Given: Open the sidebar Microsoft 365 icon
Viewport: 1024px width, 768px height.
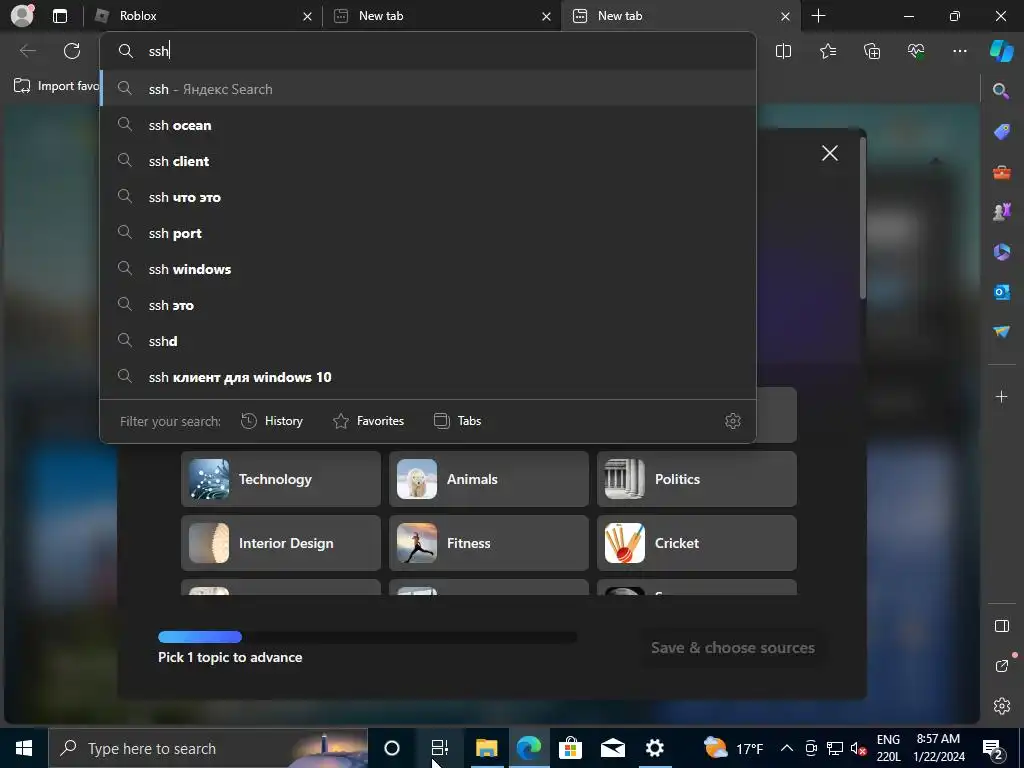Looking at the screenshot, I should (1001, 251).
